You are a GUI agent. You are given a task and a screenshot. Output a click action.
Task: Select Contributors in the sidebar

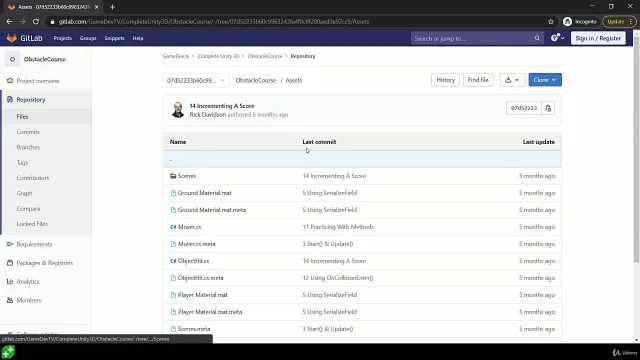pos(33,178)
